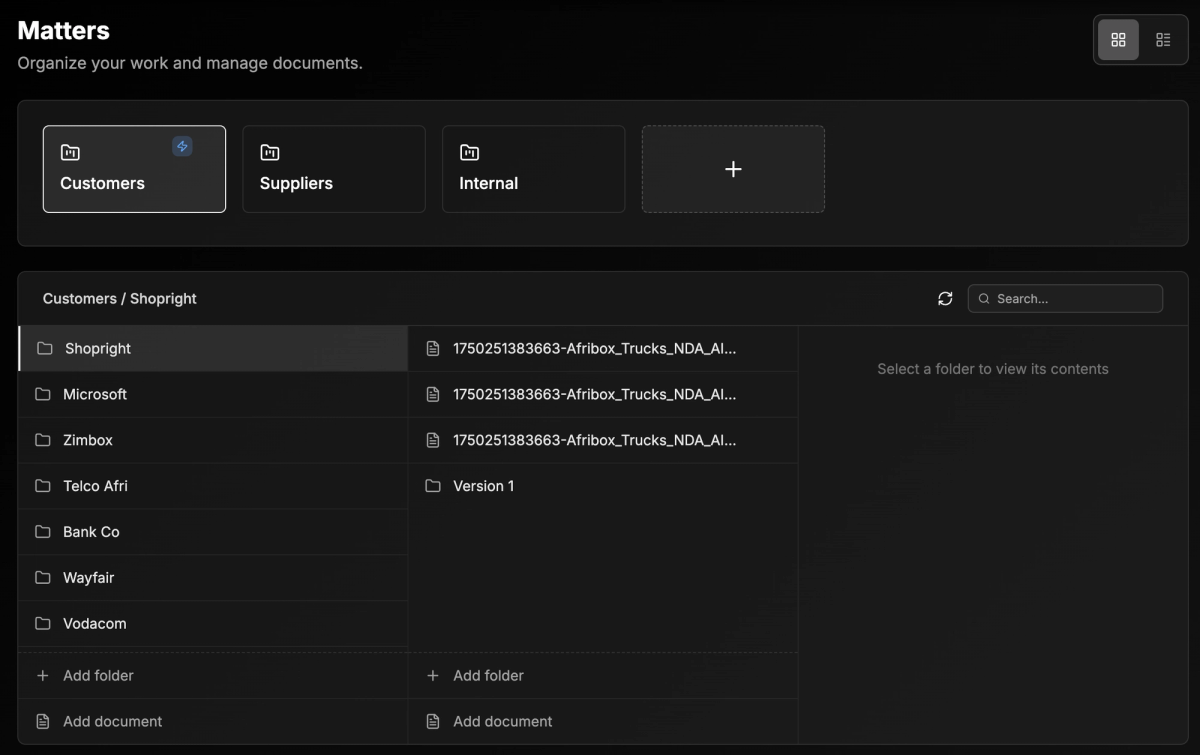Viewport: 1200px width, 755px height.
Task: Open the Microsoft folder
Action: tap(213, 394)
